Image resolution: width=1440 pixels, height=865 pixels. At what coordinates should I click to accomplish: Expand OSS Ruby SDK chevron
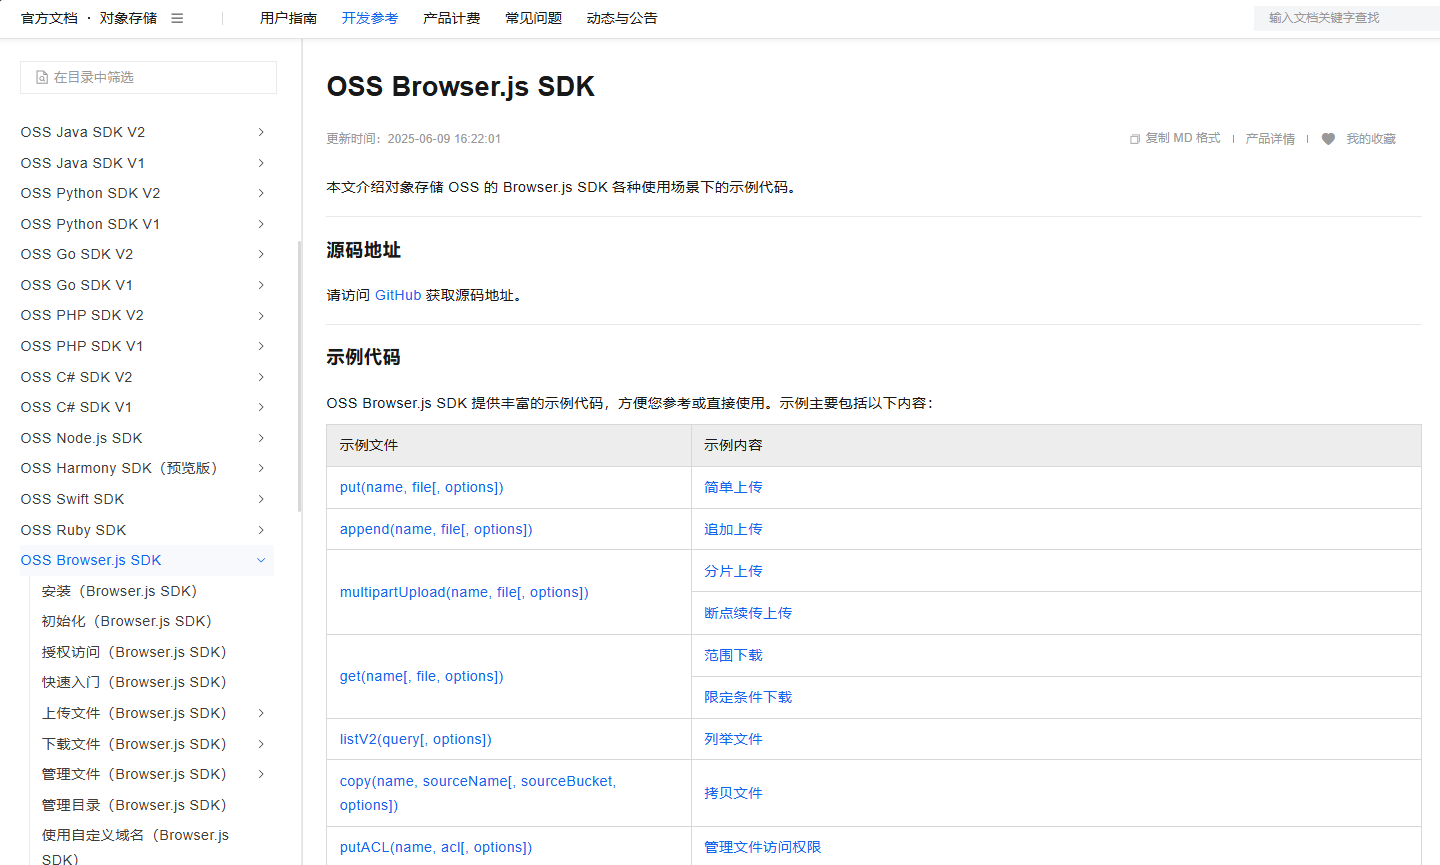261,530
